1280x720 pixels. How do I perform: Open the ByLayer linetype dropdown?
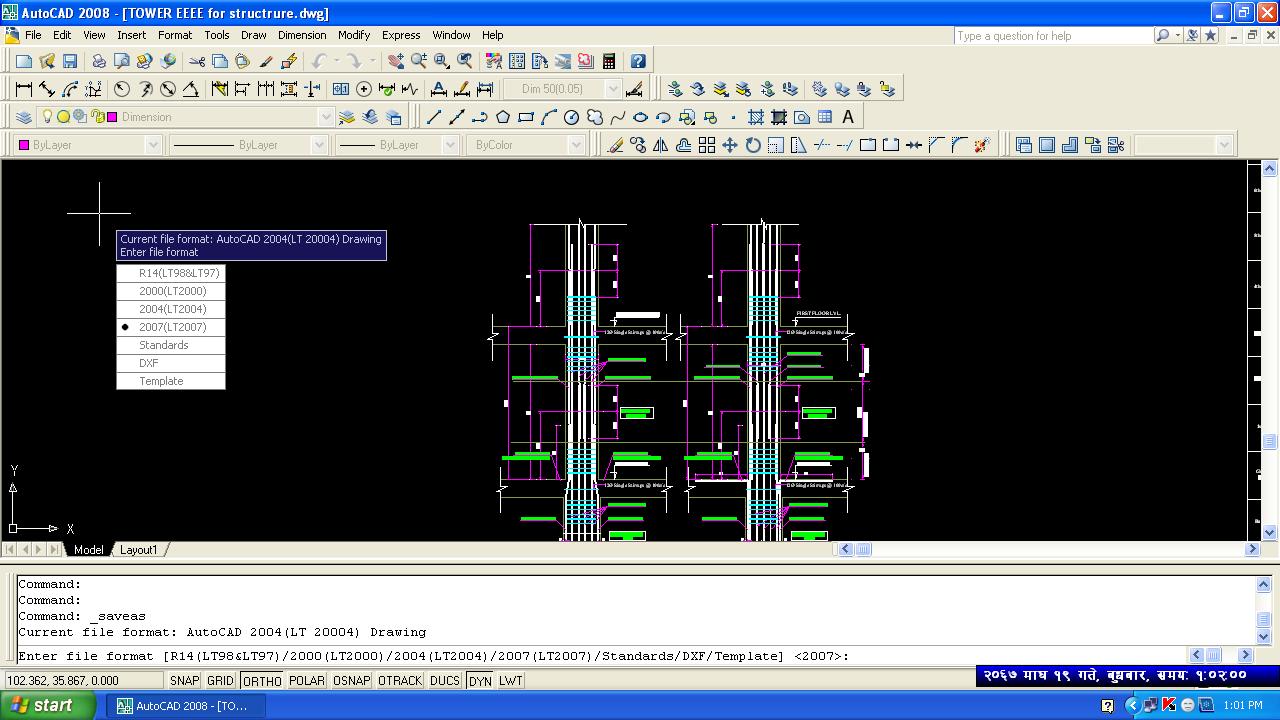(319, 145)
